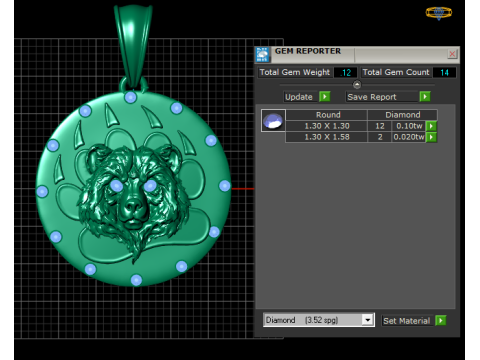Click the quantity 12 cell
The height and width of the screenshot is (360, 480).
coord(380,126)
